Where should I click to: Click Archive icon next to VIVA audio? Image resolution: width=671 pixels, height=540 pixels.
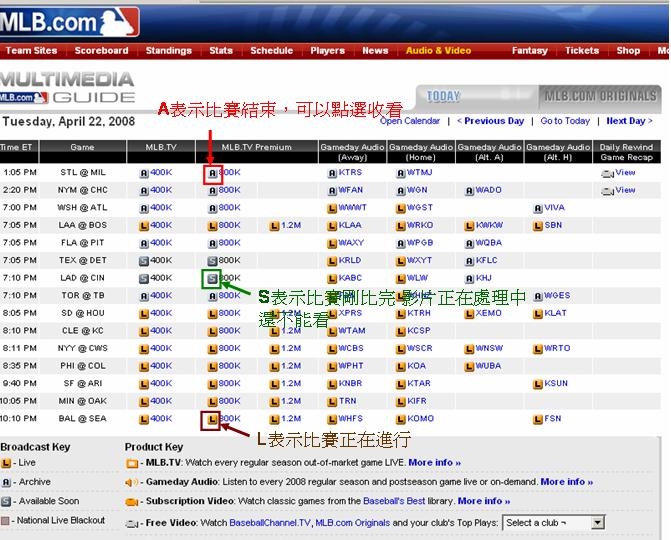538,208
